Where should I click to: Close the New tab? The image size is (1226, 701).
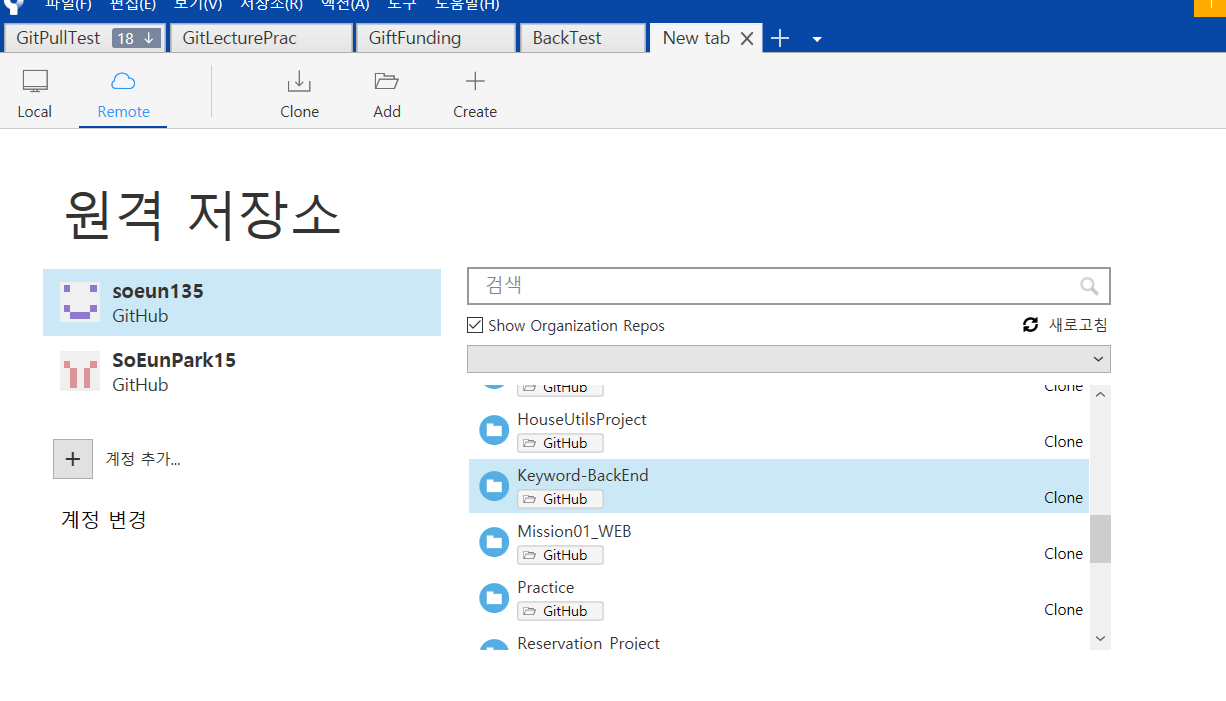pos(746,38)
